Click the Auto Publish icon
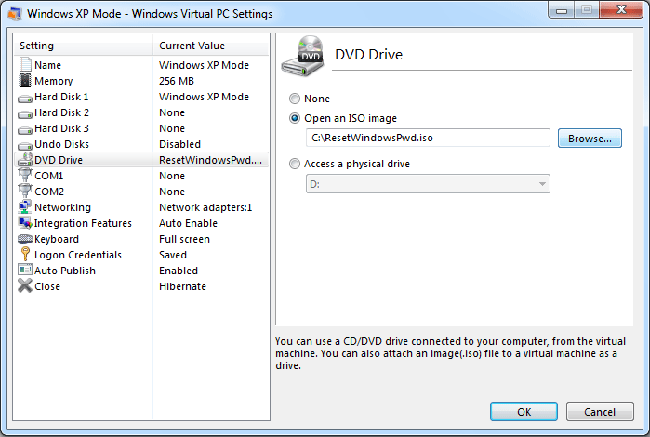The width and height of the screenshot is (650, 437). coord(26,270)
